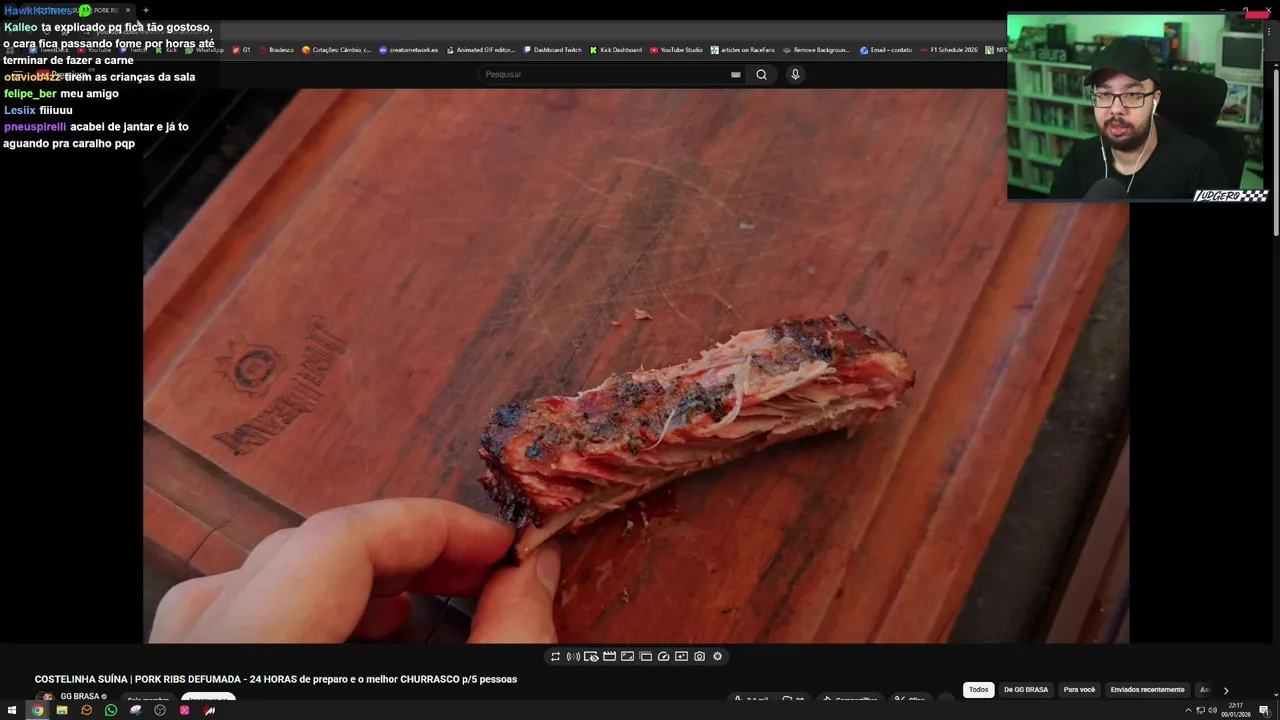Open the G1 bookmark
This screenshot has height=720, width=1280.
point(242,50)
